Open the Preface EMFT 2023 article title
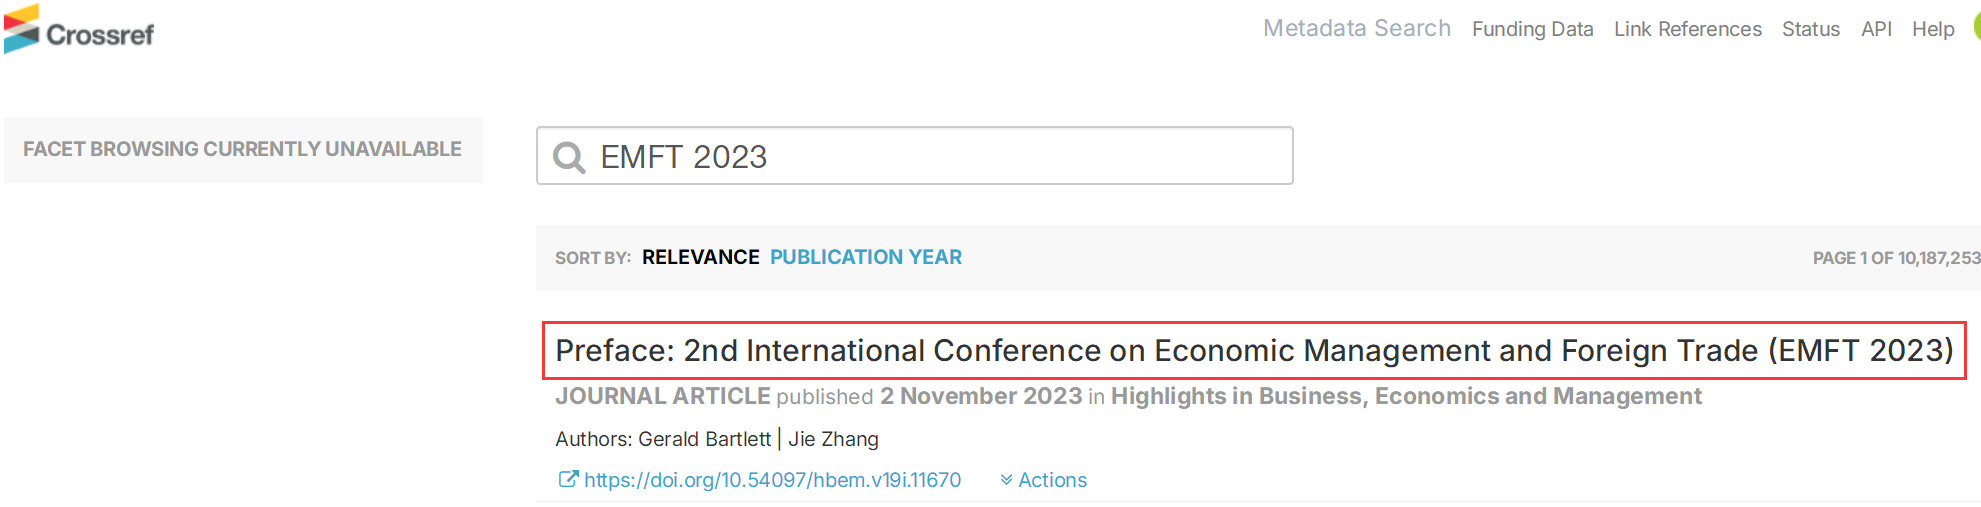 tap(1254, 350)
